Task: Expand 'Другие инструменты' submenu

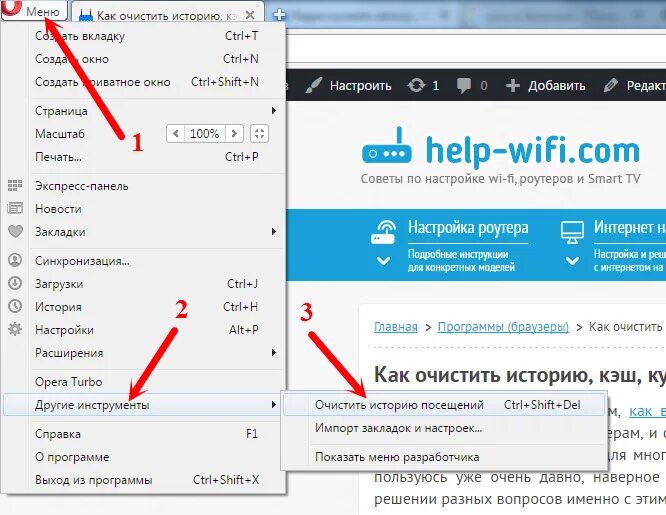Action: (x=142, y=405)
